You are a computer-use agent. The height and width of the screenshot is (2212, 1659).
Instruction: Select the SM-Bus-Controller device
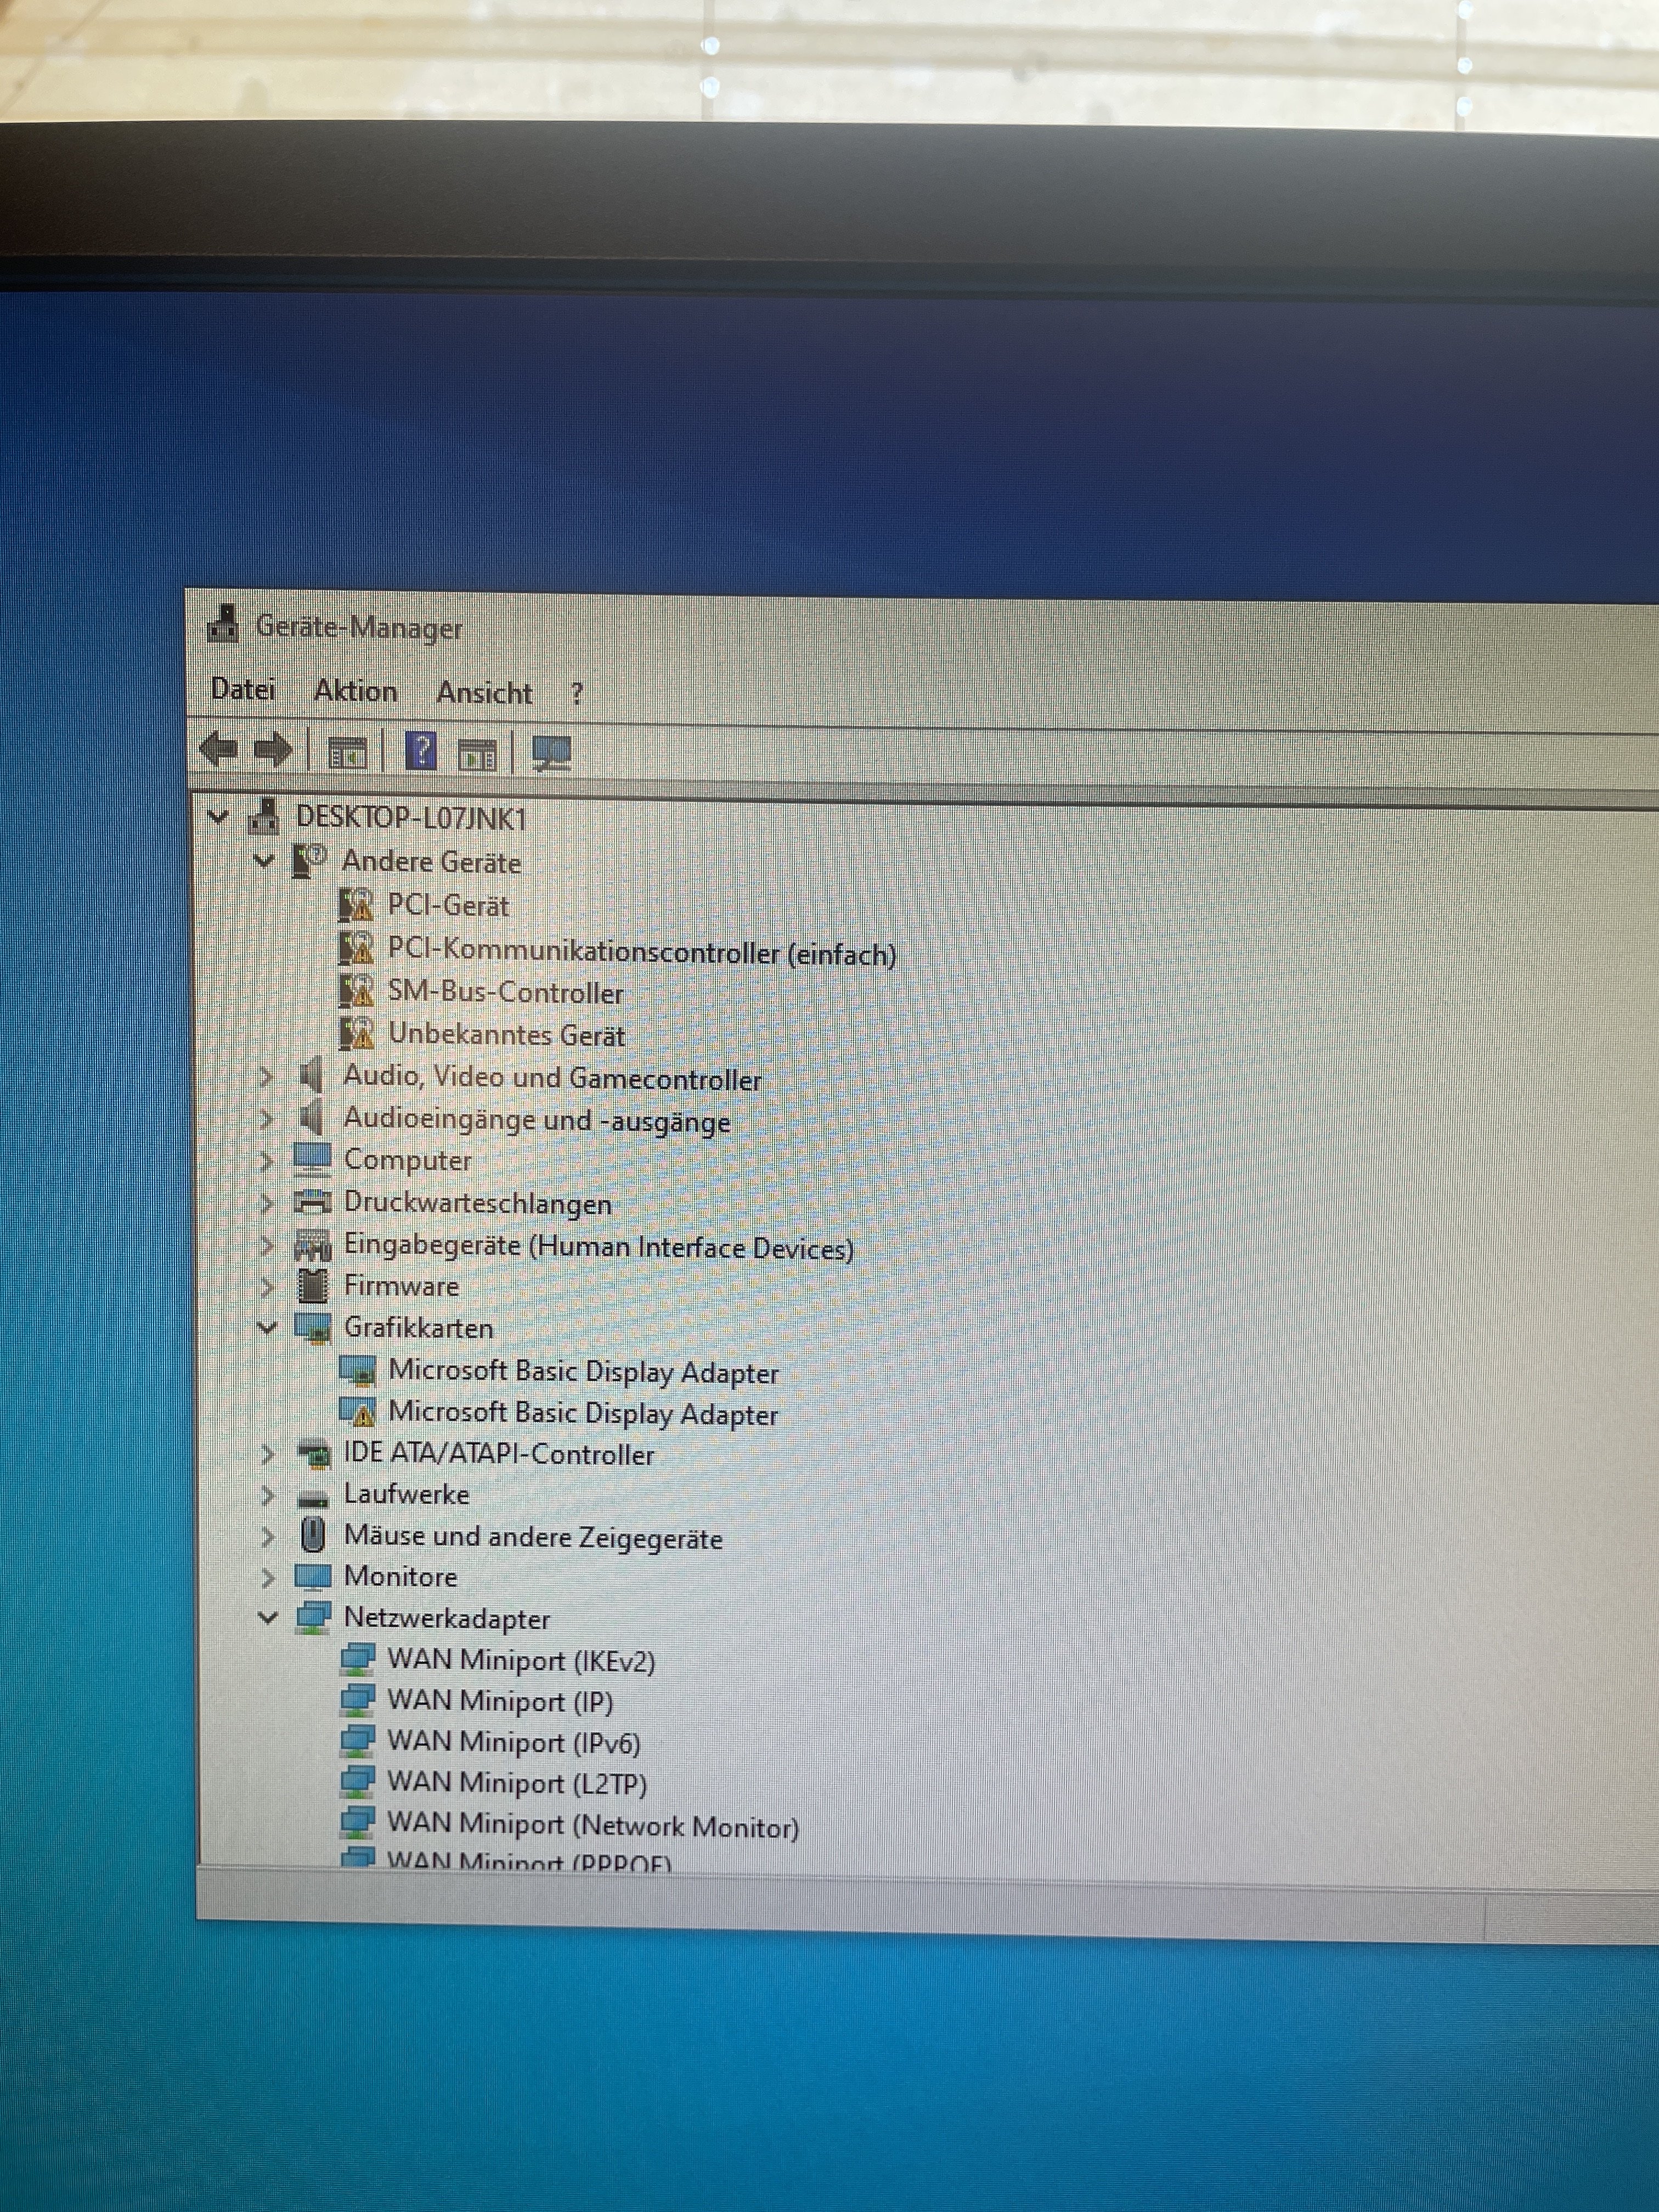[x=505, y=993]
